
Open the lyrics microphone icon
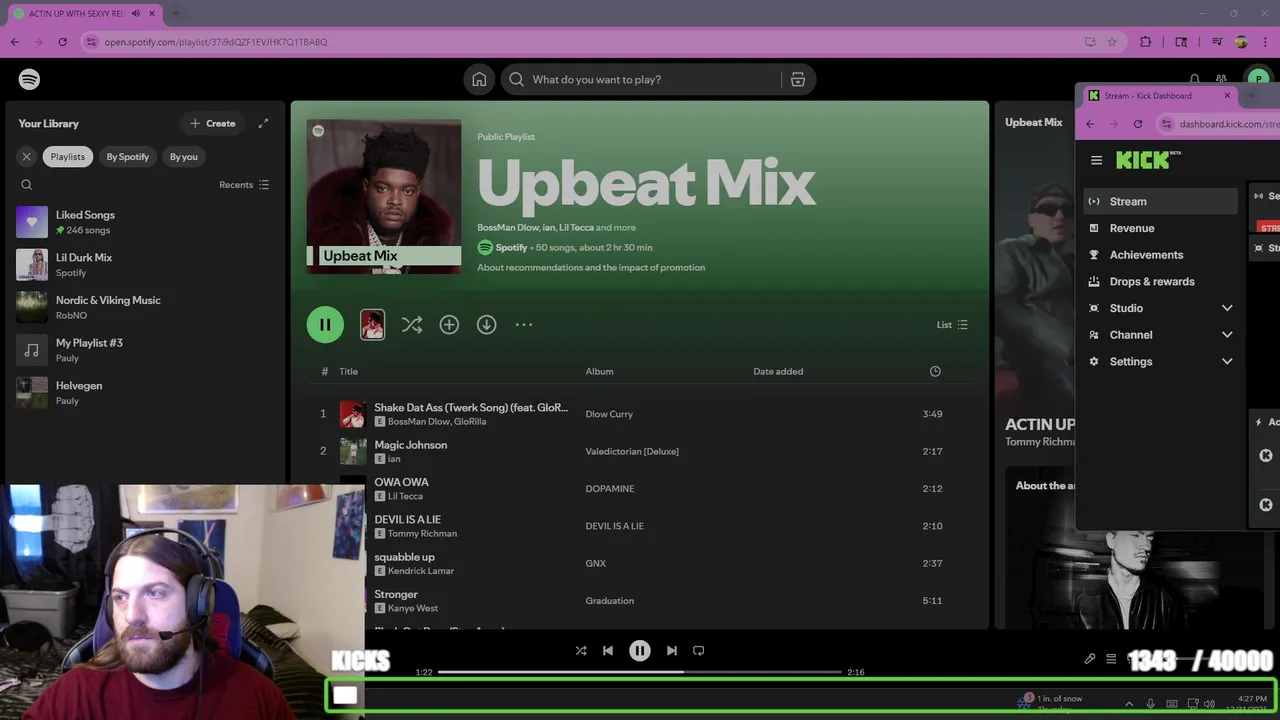pos(1090,659)
